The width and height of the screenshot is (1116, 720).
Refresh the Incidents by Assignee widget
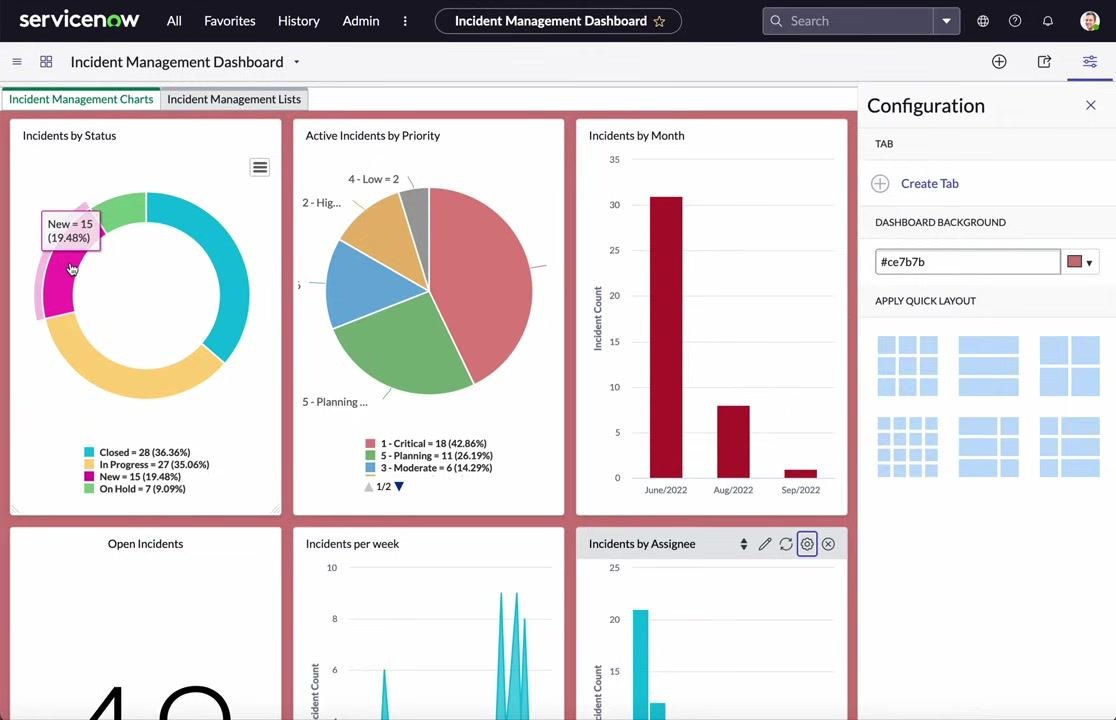pos(786,544)
